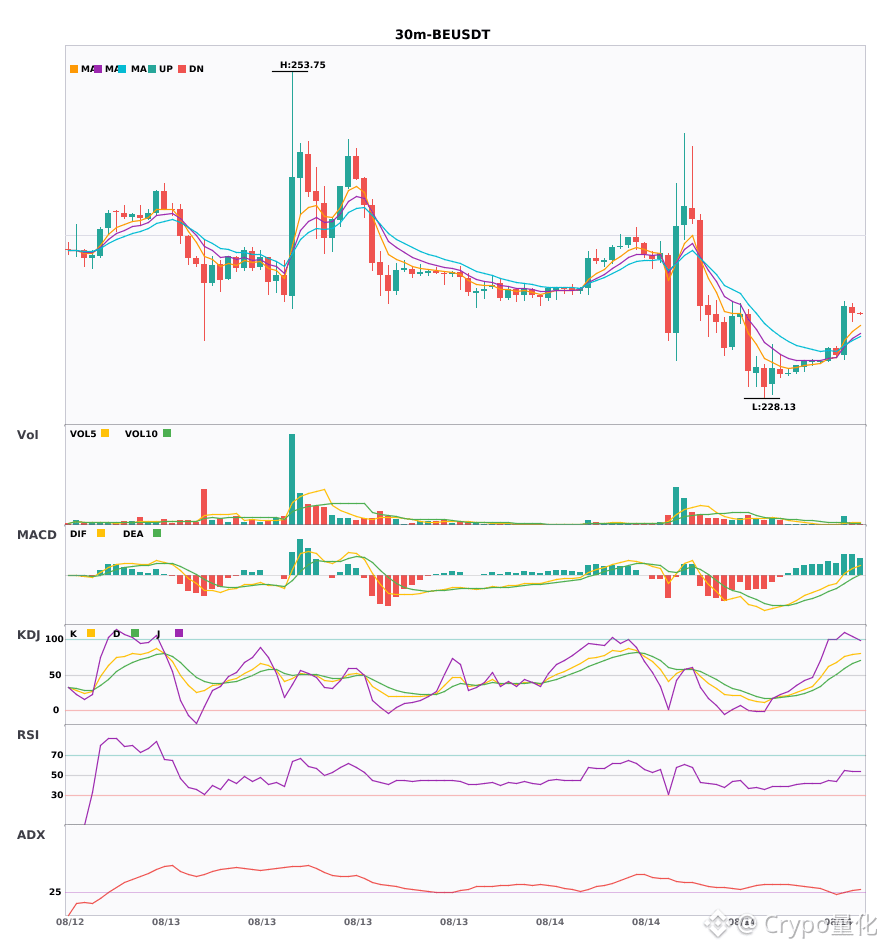The height and width of the screenshot is (950, 885).
Task: Click the KDJ panel label
Action: [x=28, y=635]
